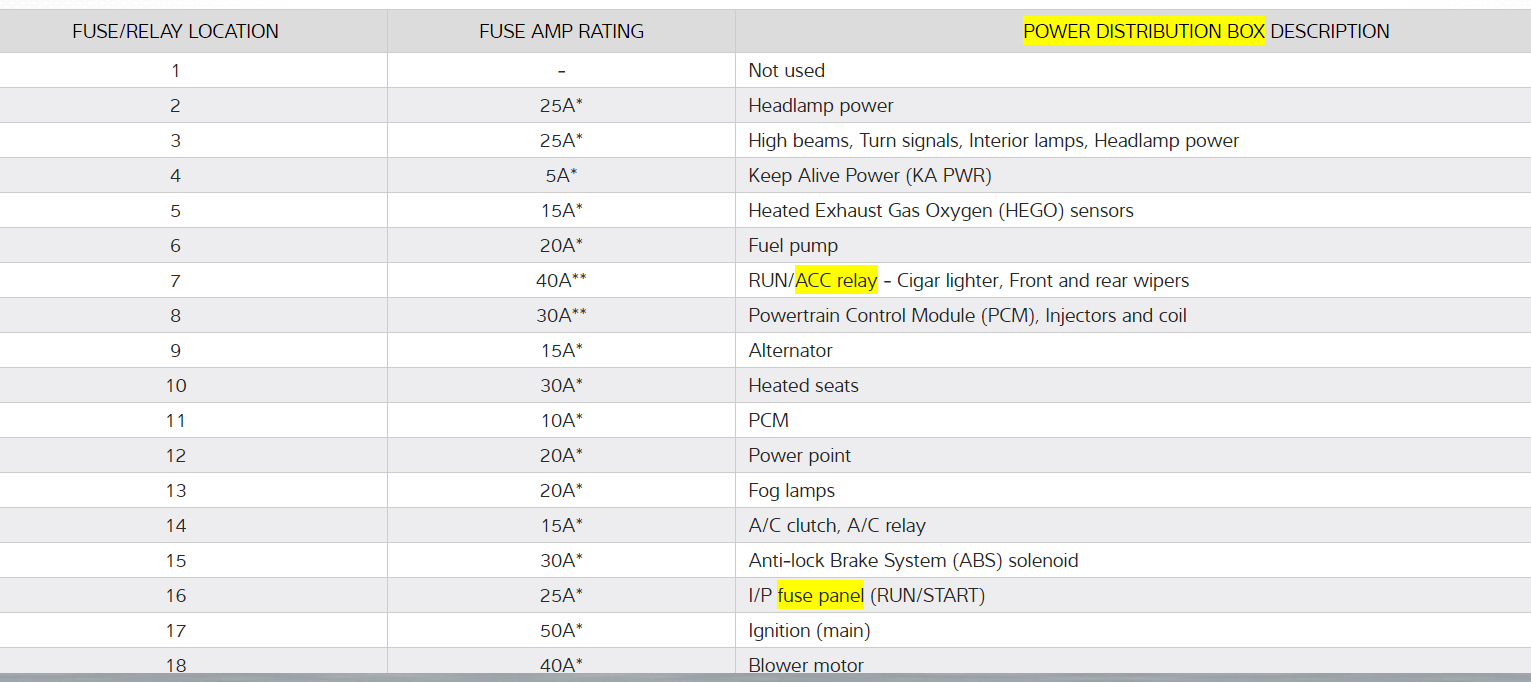Click the FUSE AMP RATING column header
The height and width of the screenshot is (682, 1531).
pos(561,31)
